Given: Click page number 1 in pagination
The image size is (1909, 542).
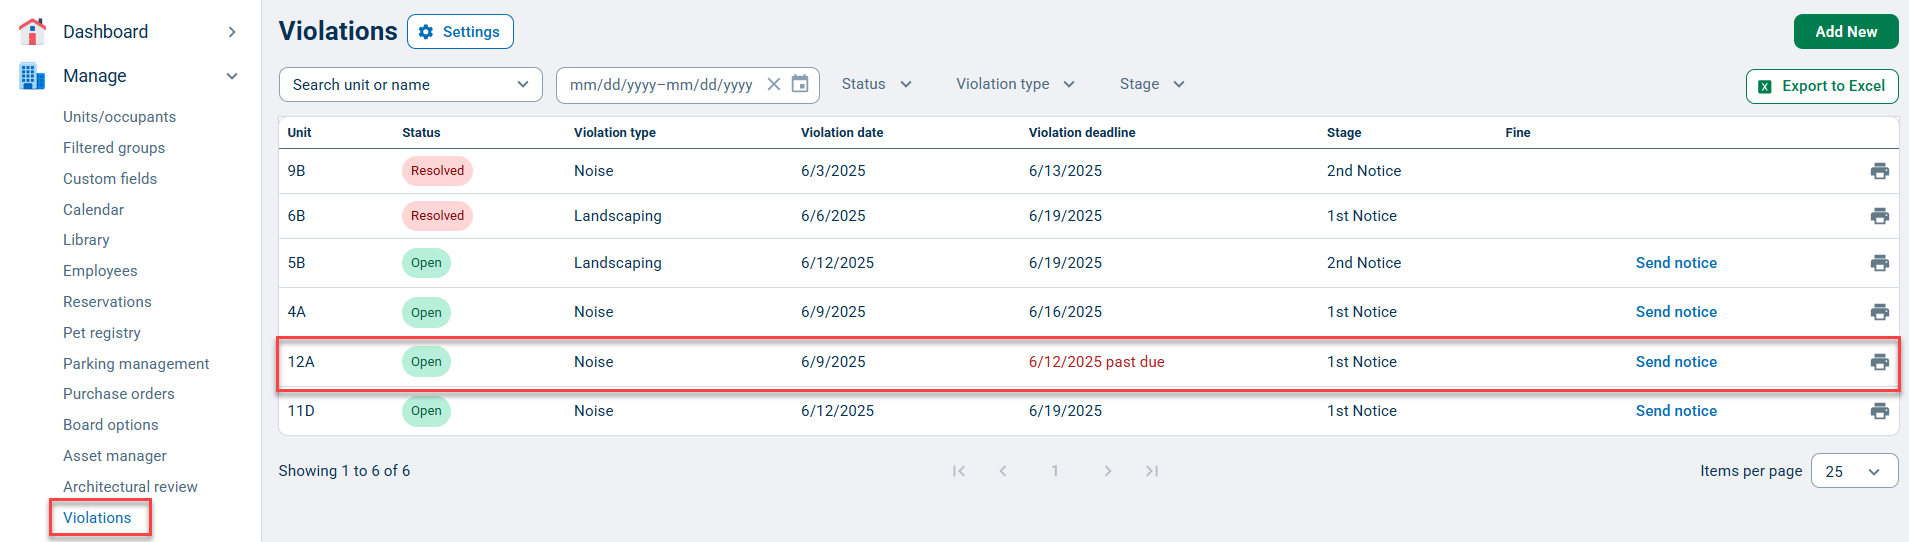Looking at the screenshot, I should coord(1055,471).
